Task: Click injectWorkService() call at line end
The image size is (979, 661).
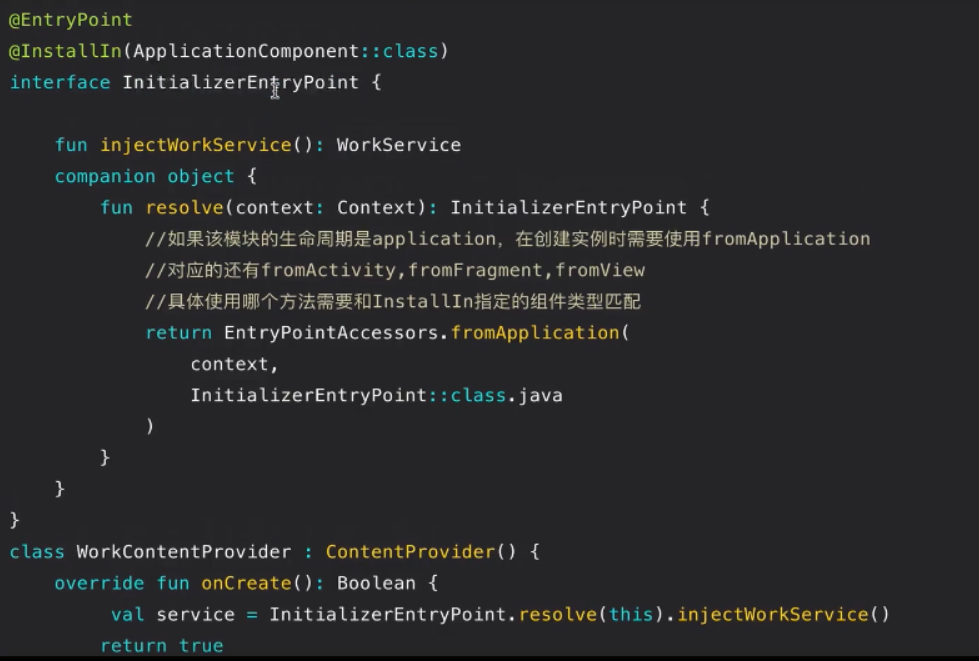Action: click(x=784, y=615)
